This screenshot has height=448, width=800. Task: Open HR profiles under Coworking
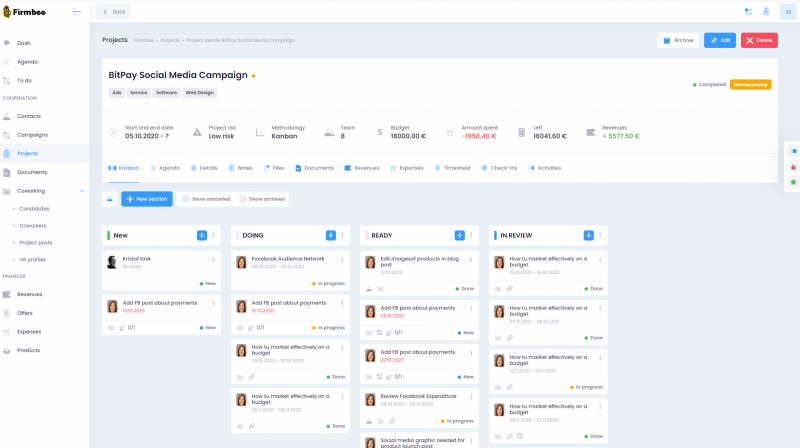[33, 260]
